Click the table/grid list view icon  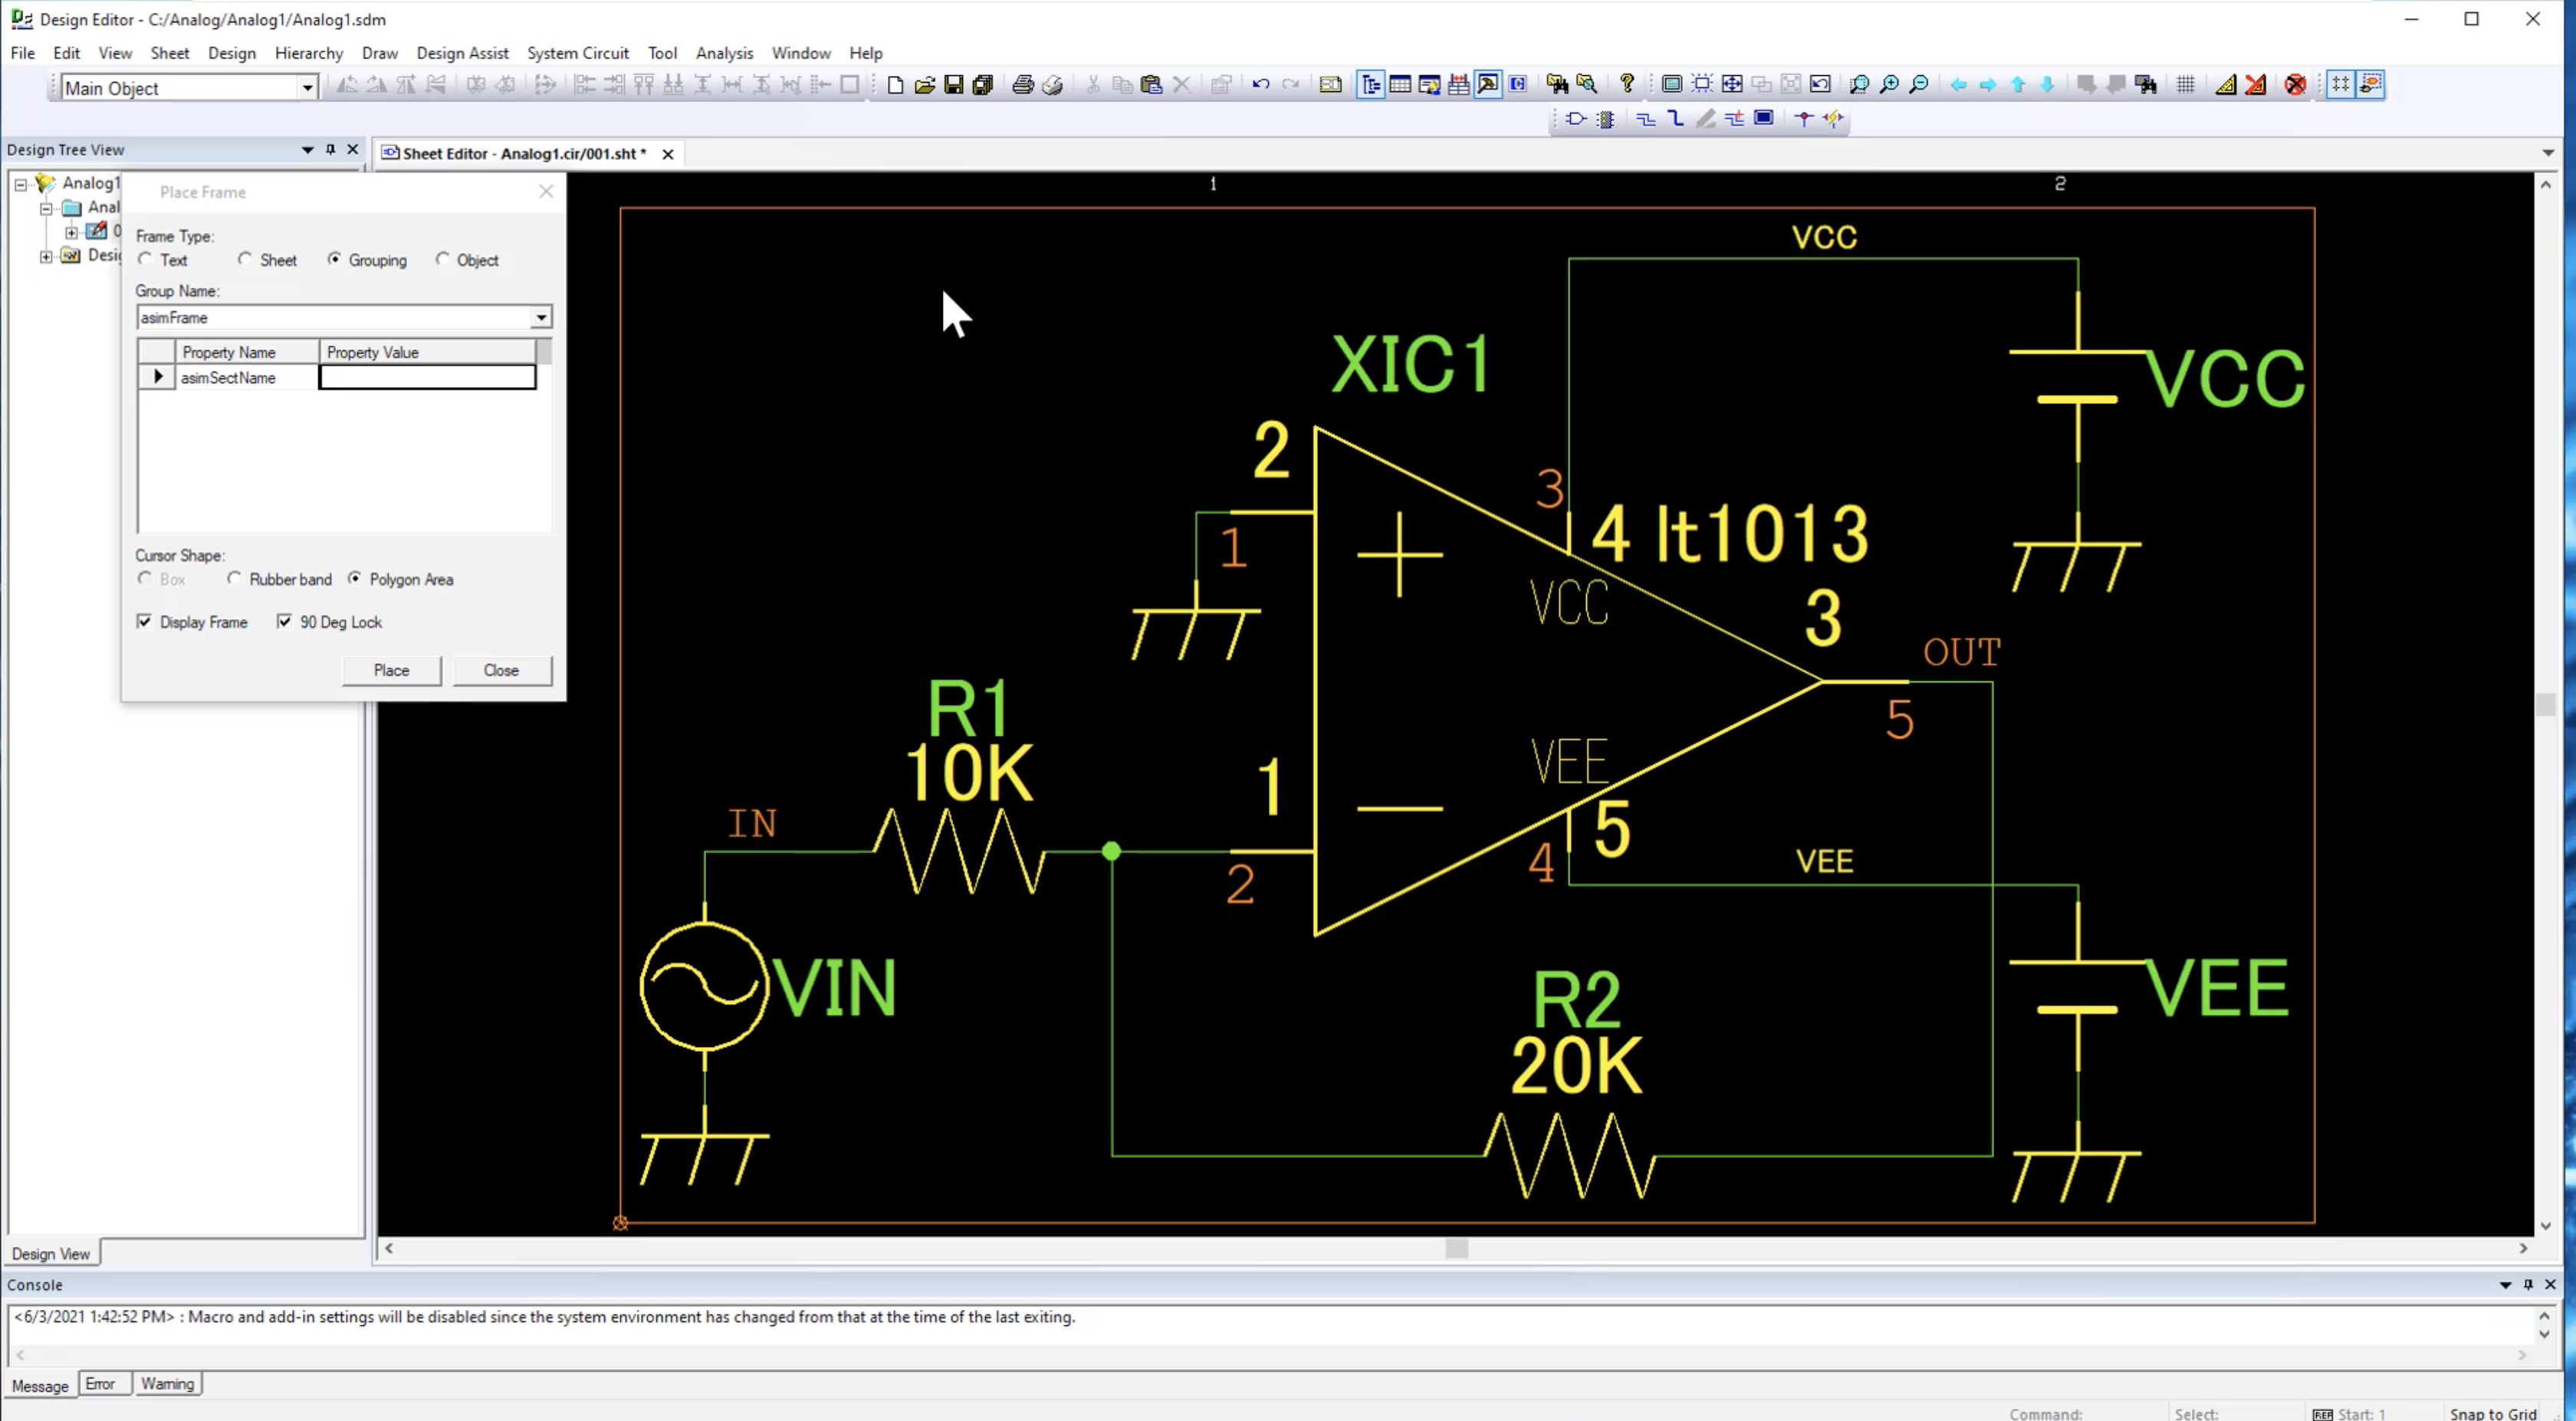[x=1400, y=85]
